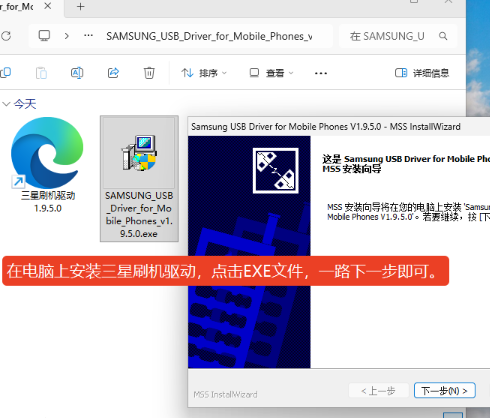Click the share icon in toolbar

pos(113,73)
